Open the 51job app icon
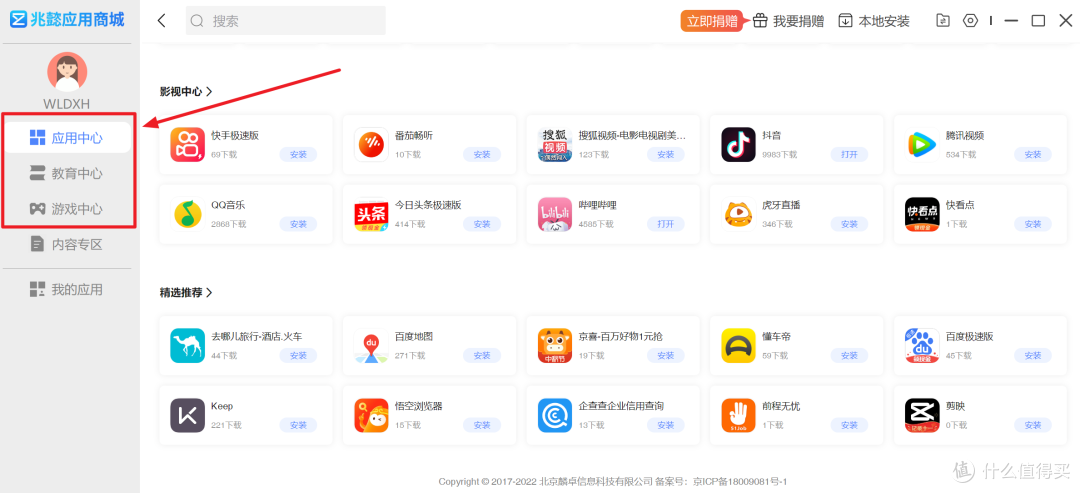The image size is (1080, 493). [x=738, y=415]
